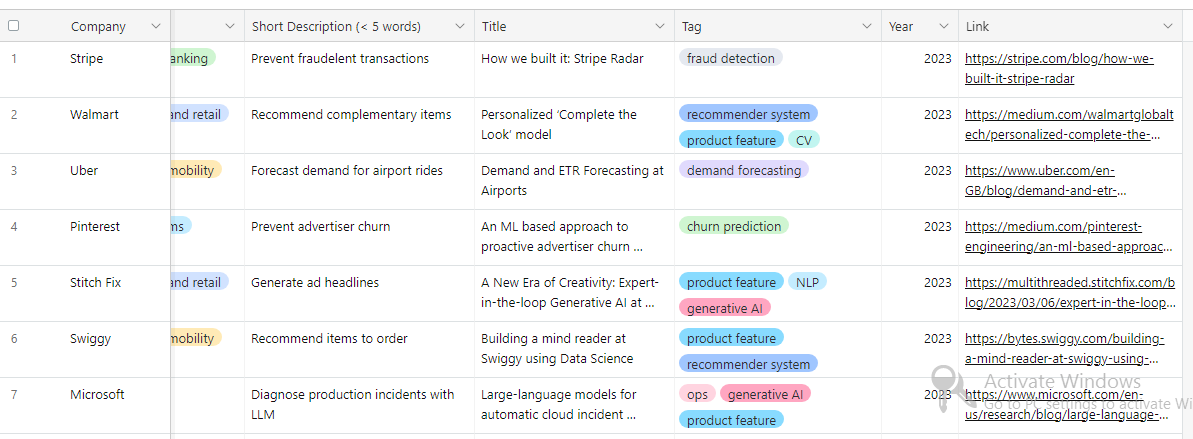Open the Link column dropdown arrow
Screen dimensions: 1193x439
1169,27
